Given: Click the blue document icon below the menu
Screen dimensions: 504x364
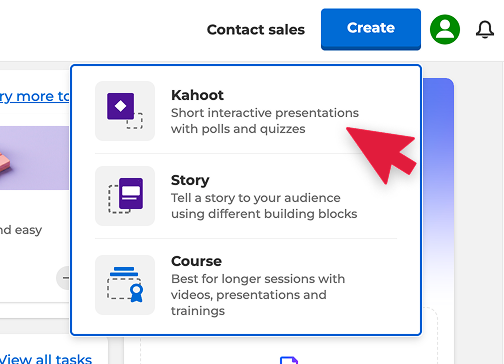Looking at the screenshot, I should [x=289, y=360].
